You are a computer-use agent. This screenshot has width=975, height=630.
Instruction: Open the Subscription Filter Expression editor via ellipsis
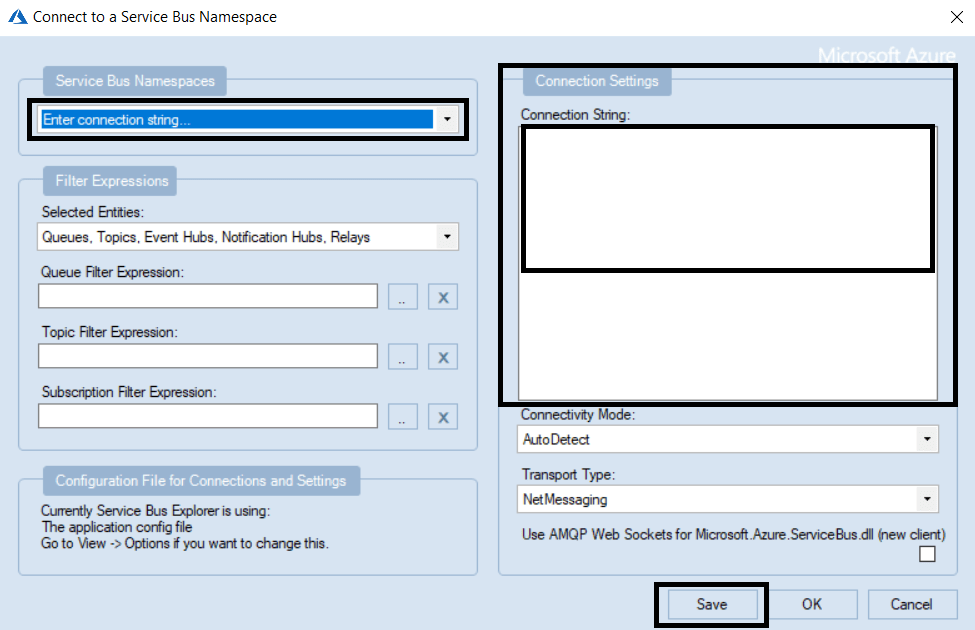(403, 416)
